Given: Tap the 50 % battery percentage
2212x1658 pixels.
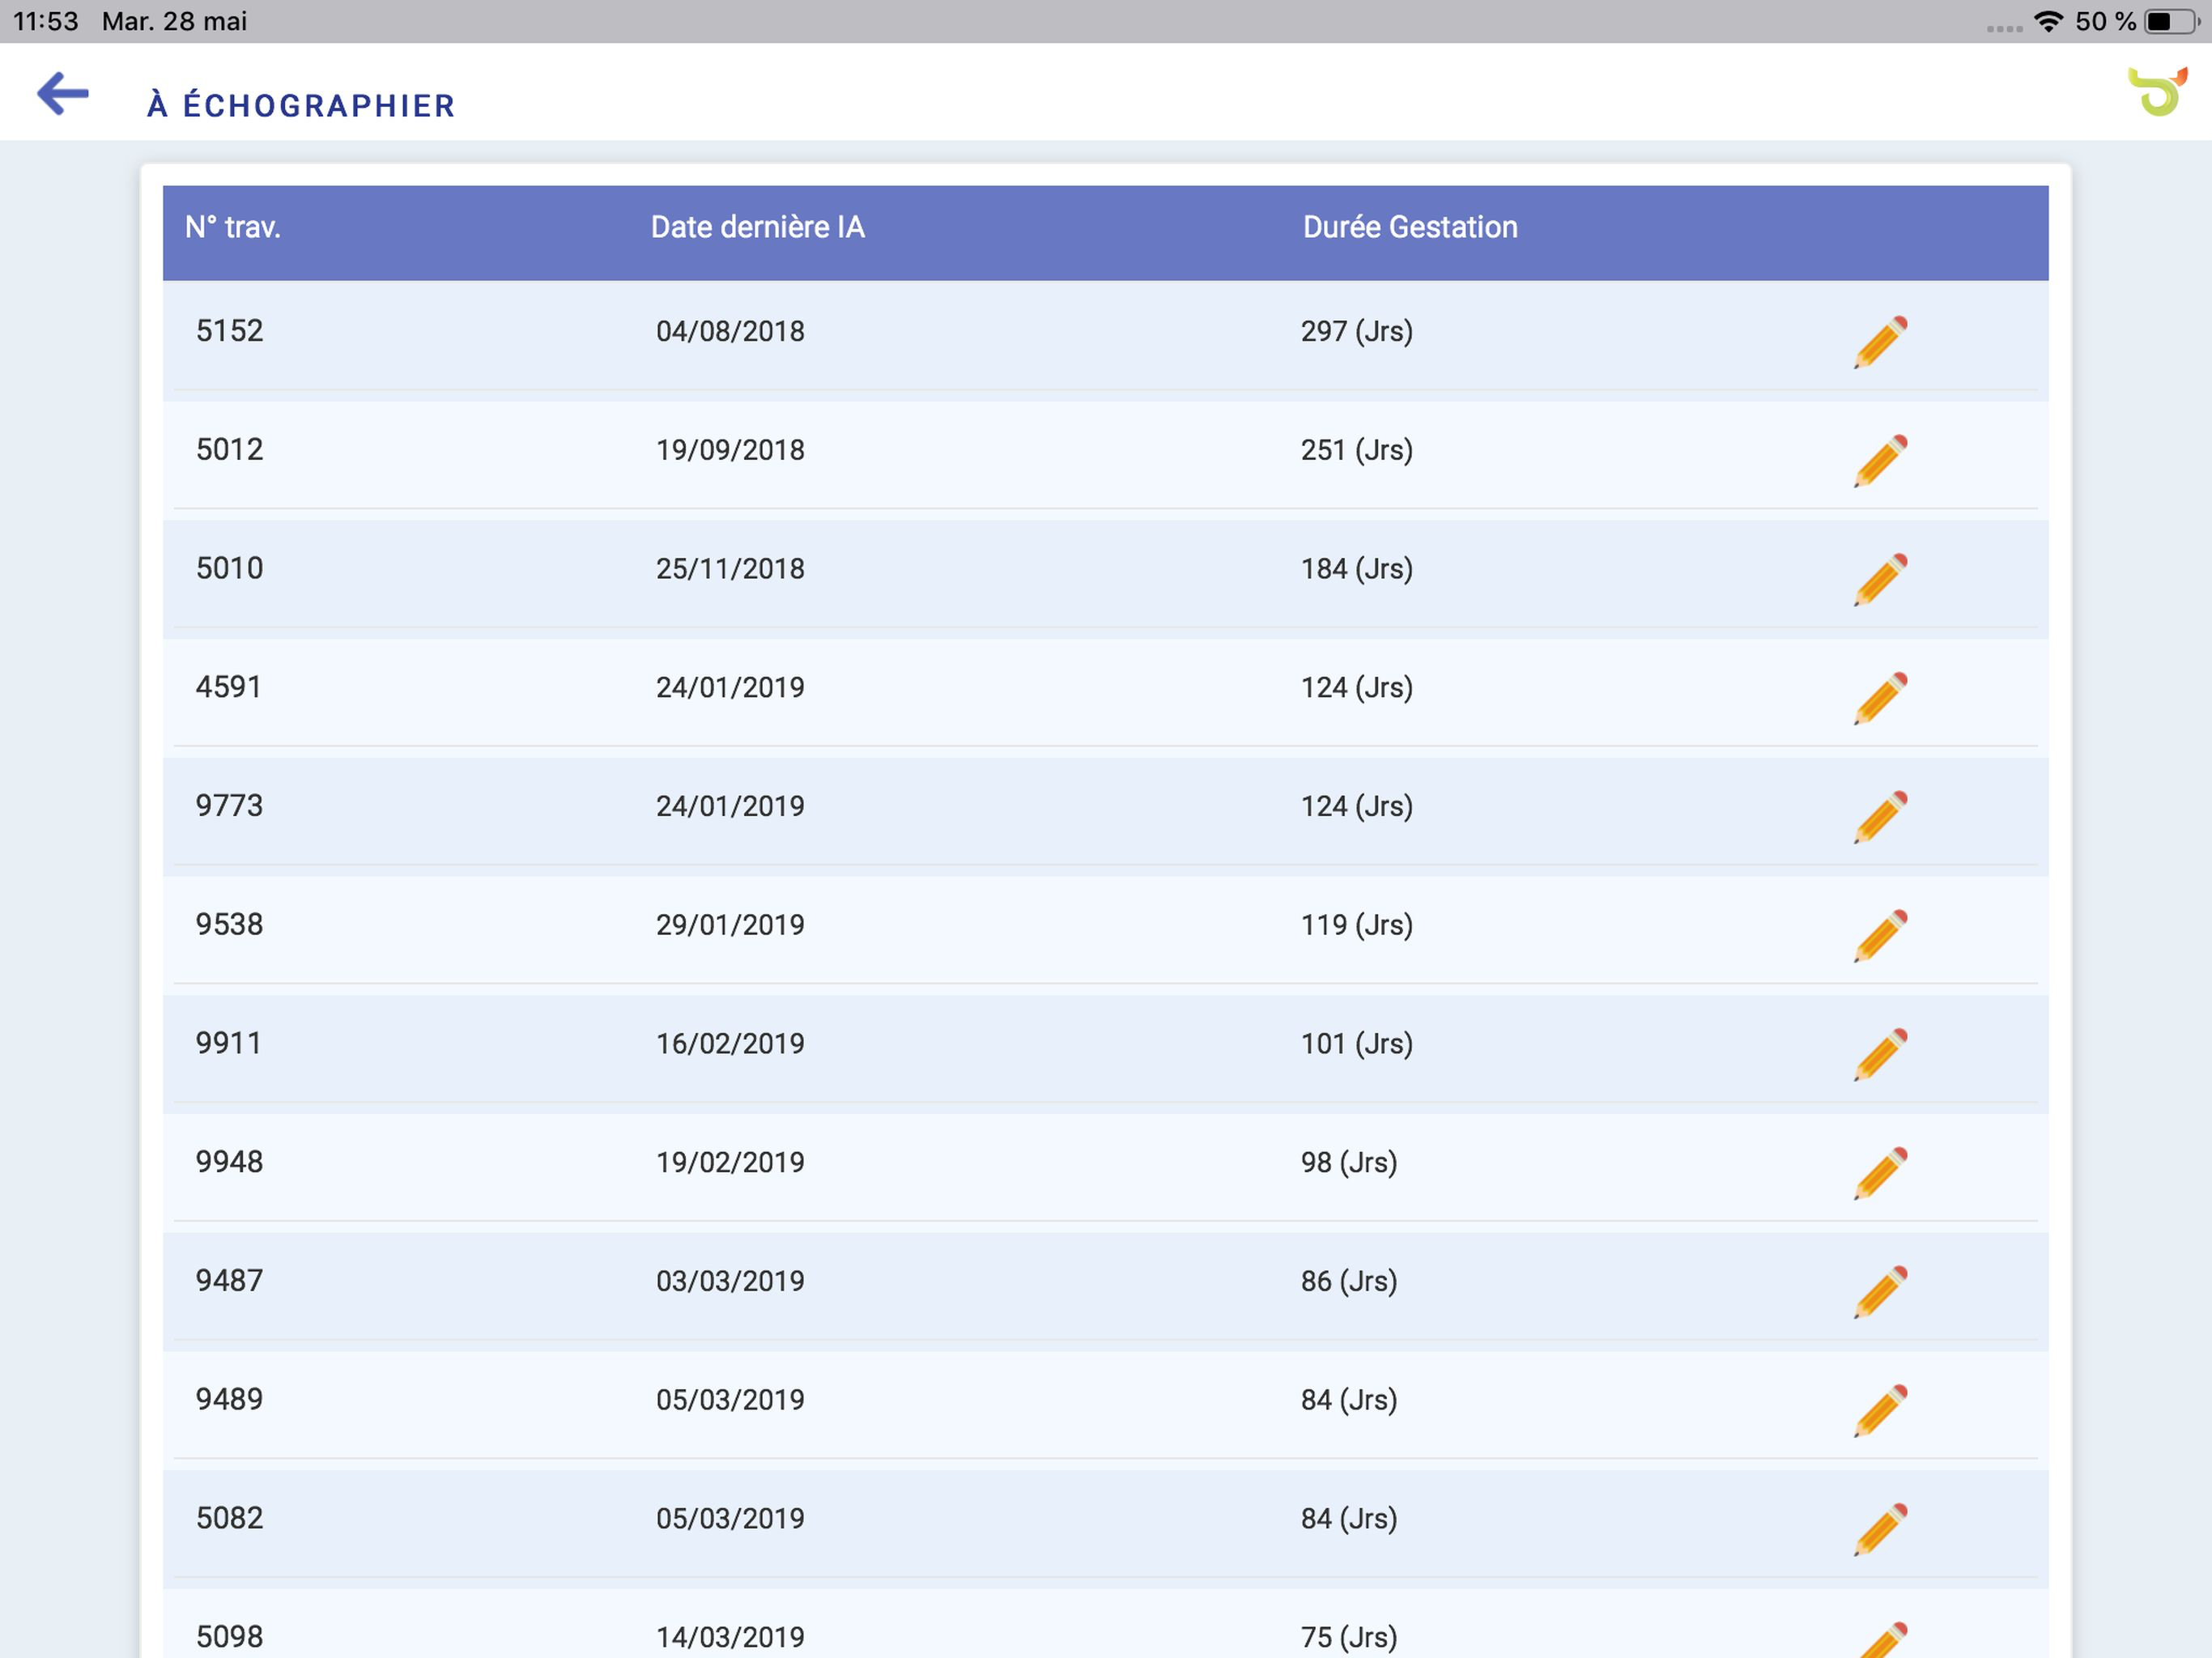Looking at the screenshot, I should (2106, 21).
